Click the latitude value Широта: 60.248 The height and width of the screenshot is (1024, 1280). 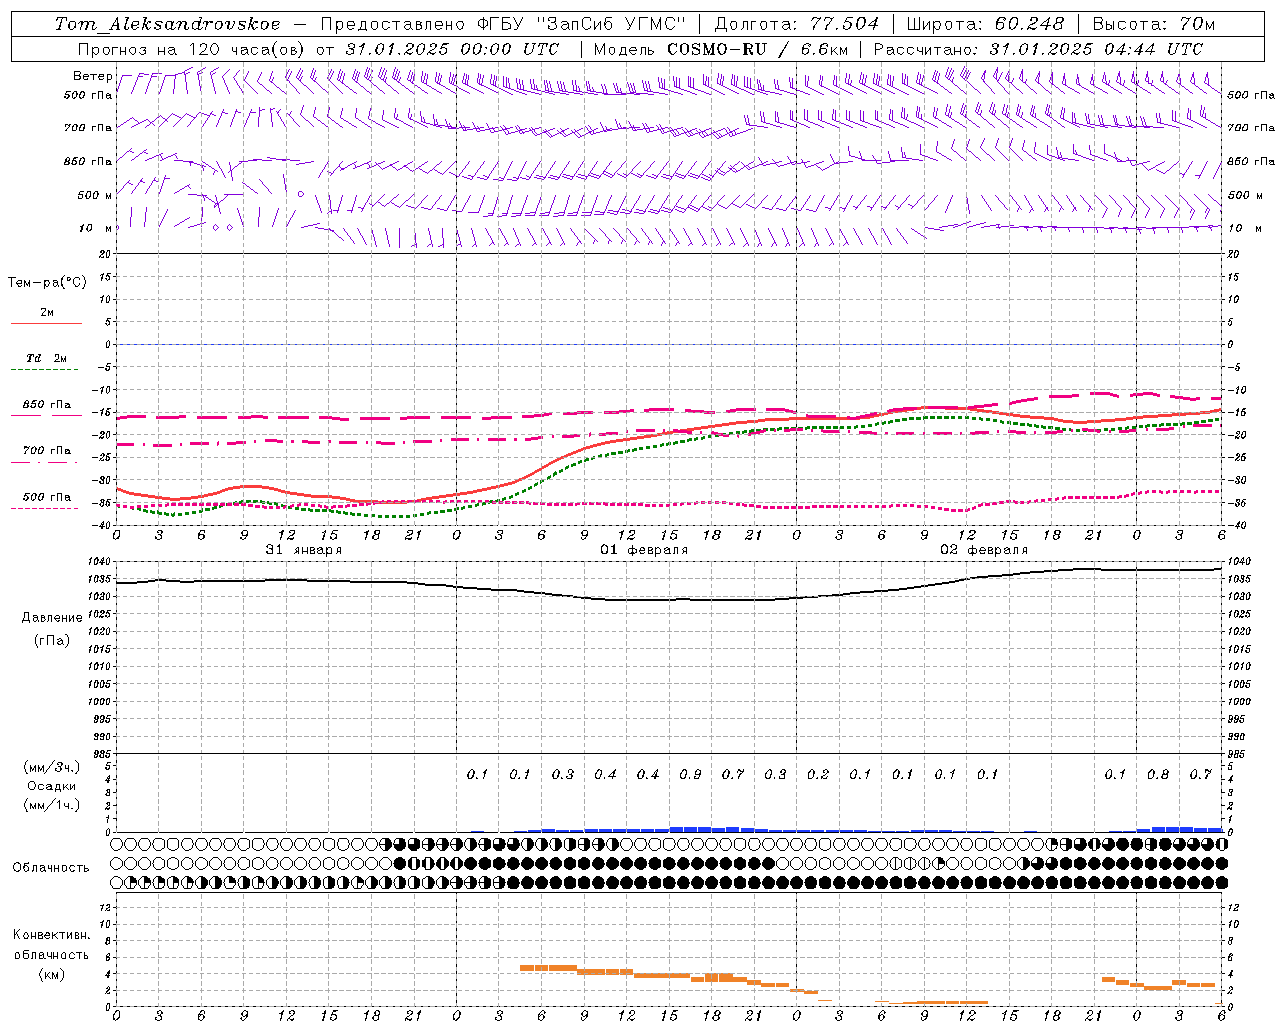pos(985,24)
